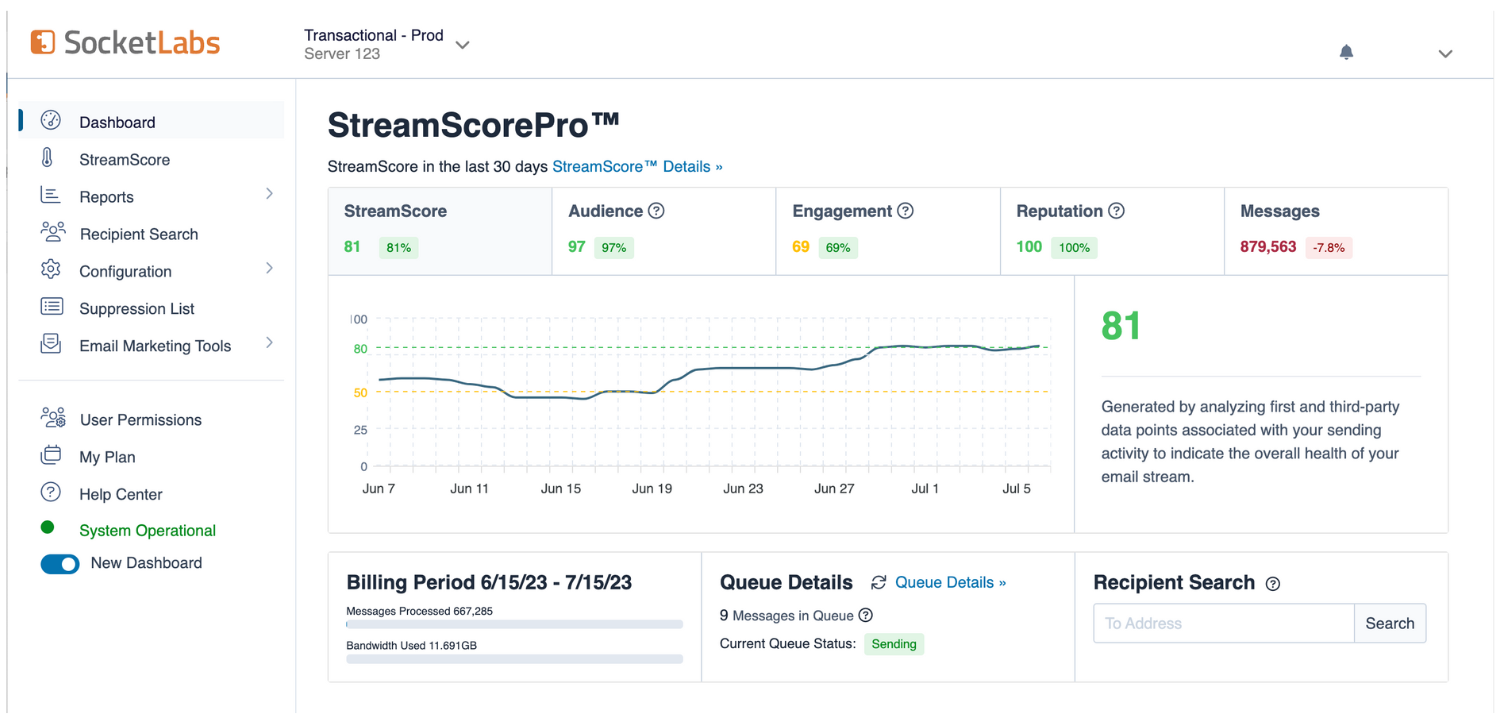The height and width of the screenshot is (717, 1505).
Task: Click the Messages in Queue help icon
Action: click(866, 616)
